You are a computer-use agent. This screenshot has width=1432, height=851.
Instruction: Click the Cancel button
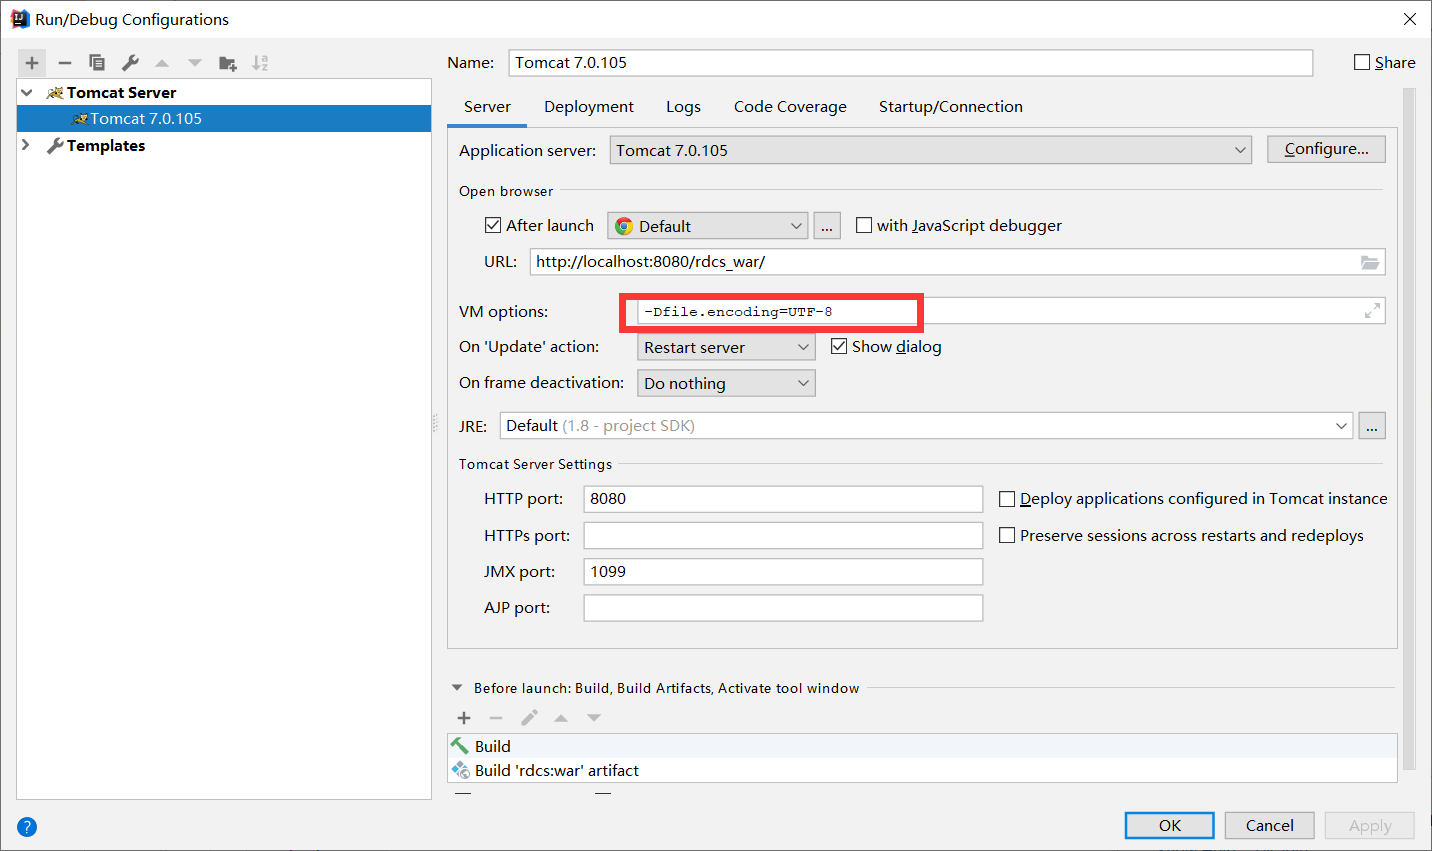(x=1270, y=825)
